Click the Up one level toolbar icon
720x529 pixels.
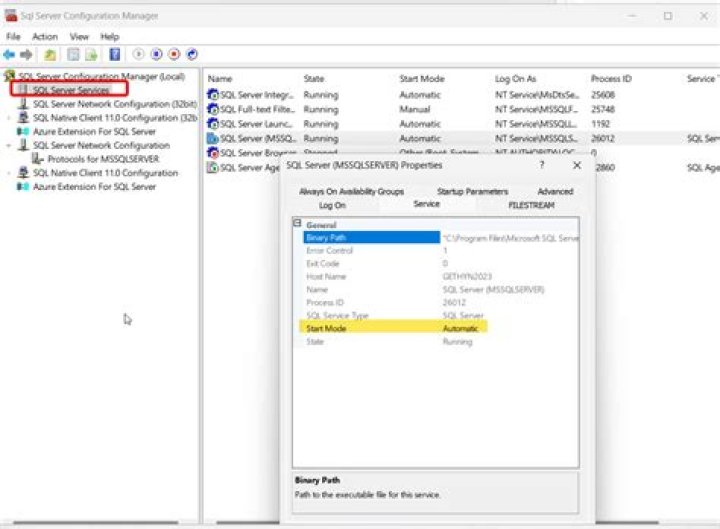tap(50, 55)
